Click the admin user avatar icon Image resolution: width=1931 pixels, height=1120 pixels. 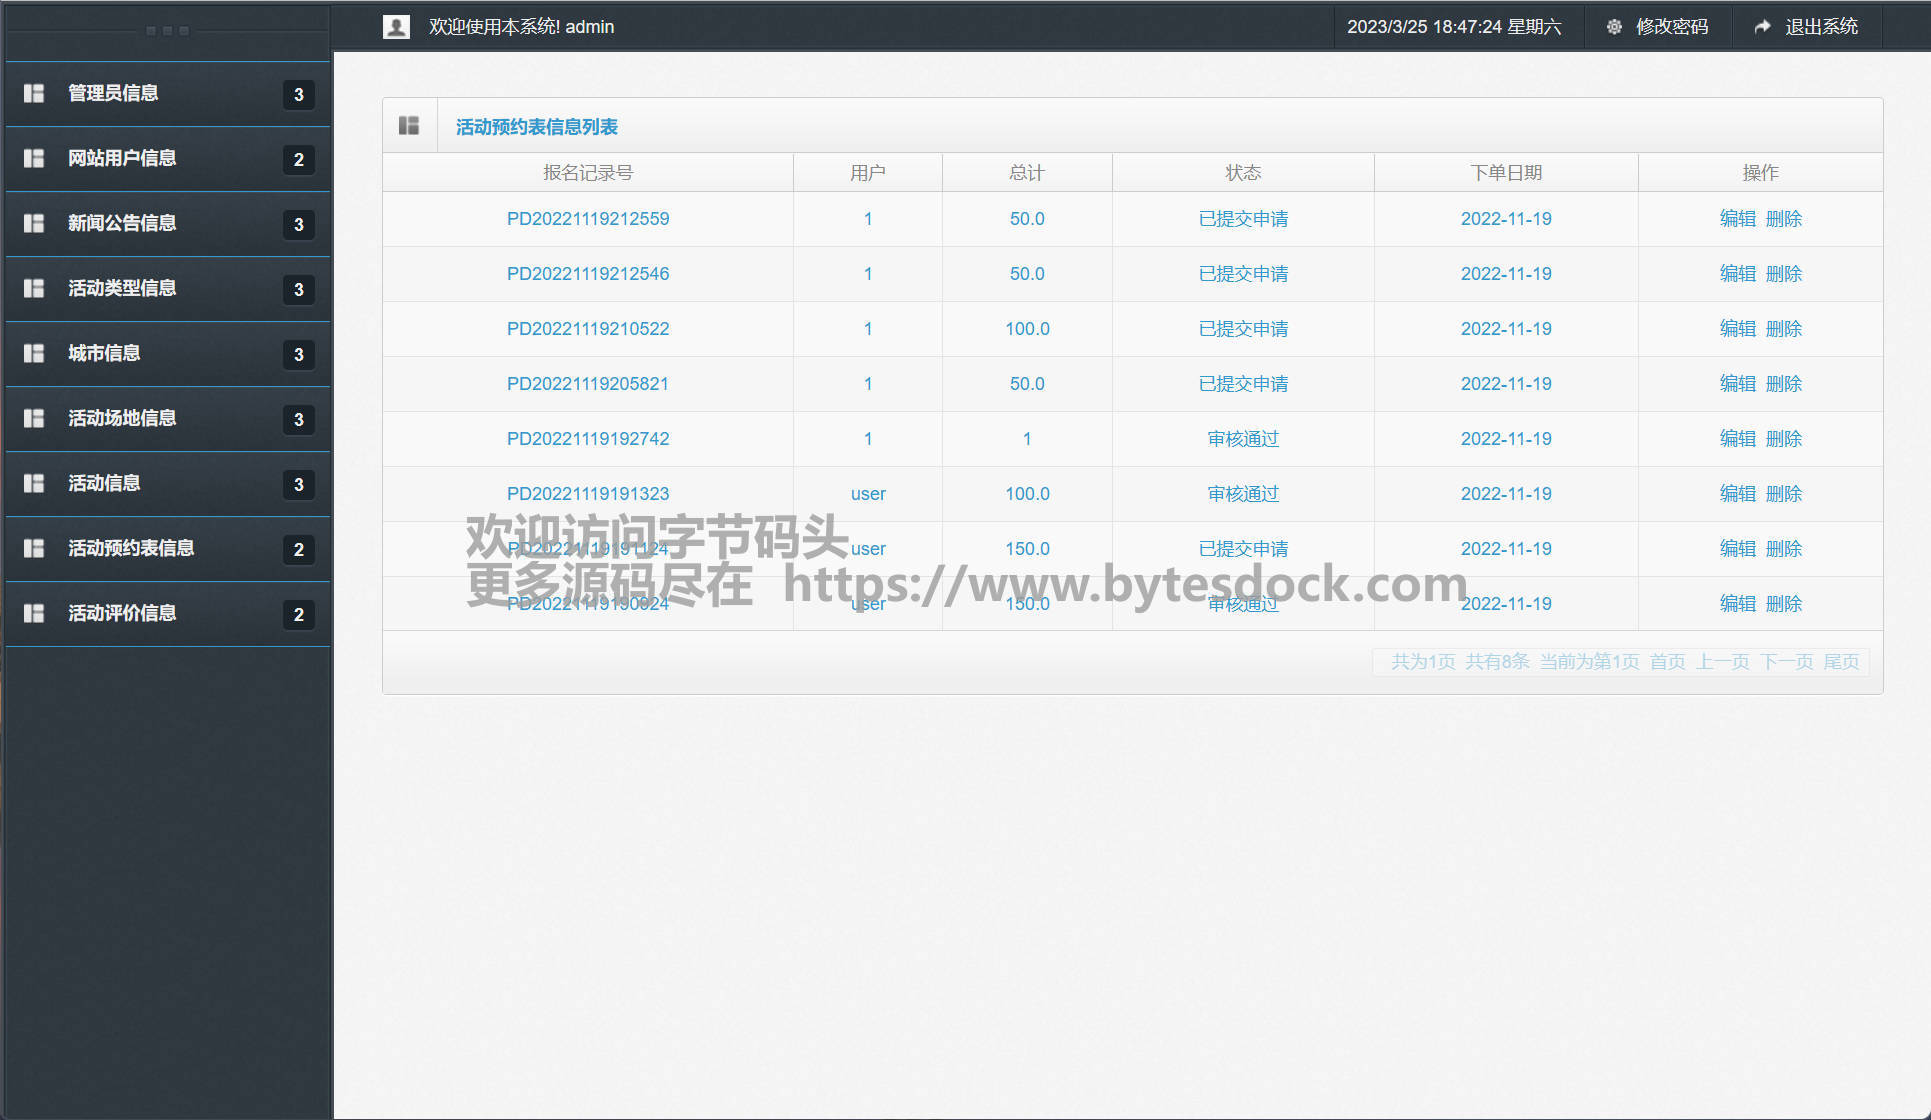click(x=396, y=27)
